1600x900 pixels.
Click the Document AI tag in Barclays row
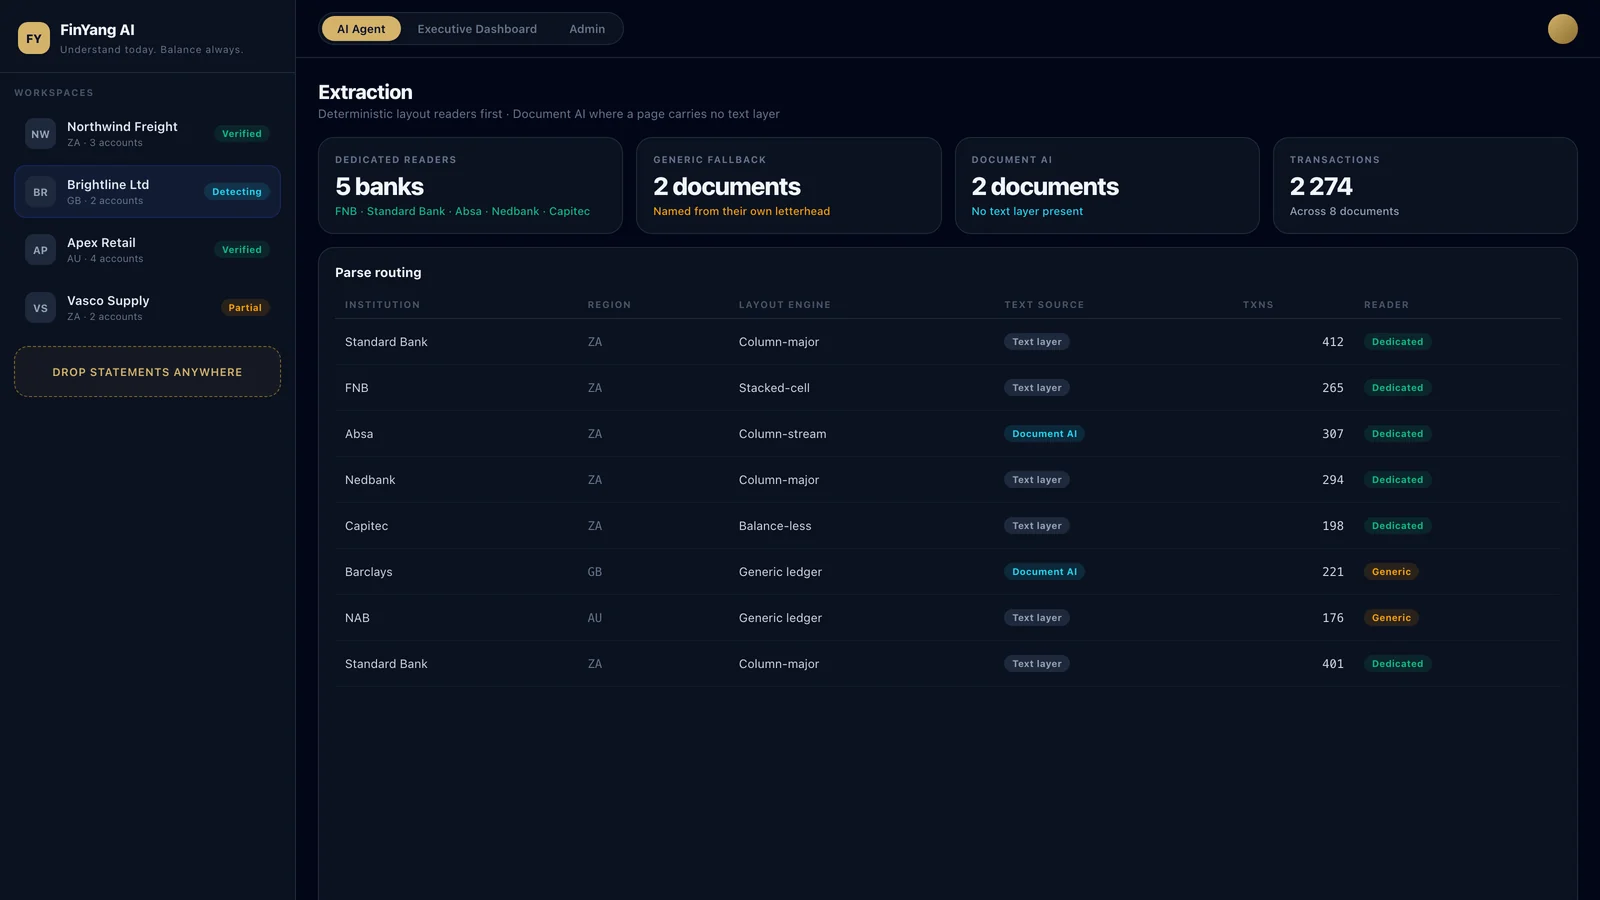(x=1044, y=572)
